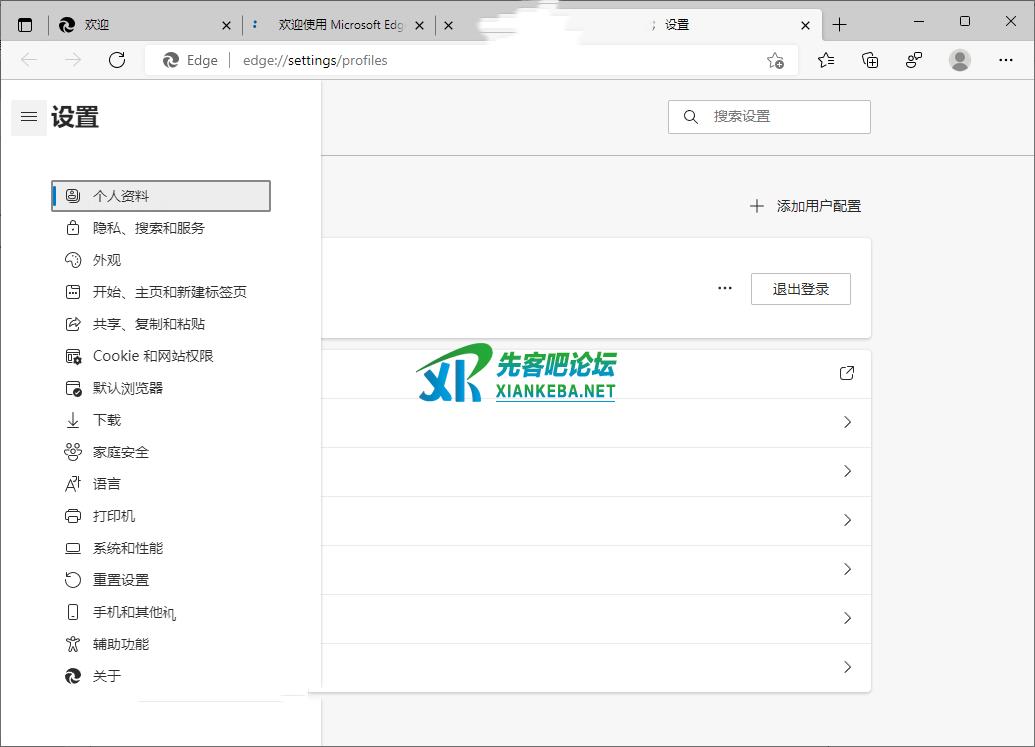This screenshot has width=1035, height=747.
Task: Select 隐私、搜索和服务 in the sidebar
Action: pyautogui.click(x=149, y=228)
